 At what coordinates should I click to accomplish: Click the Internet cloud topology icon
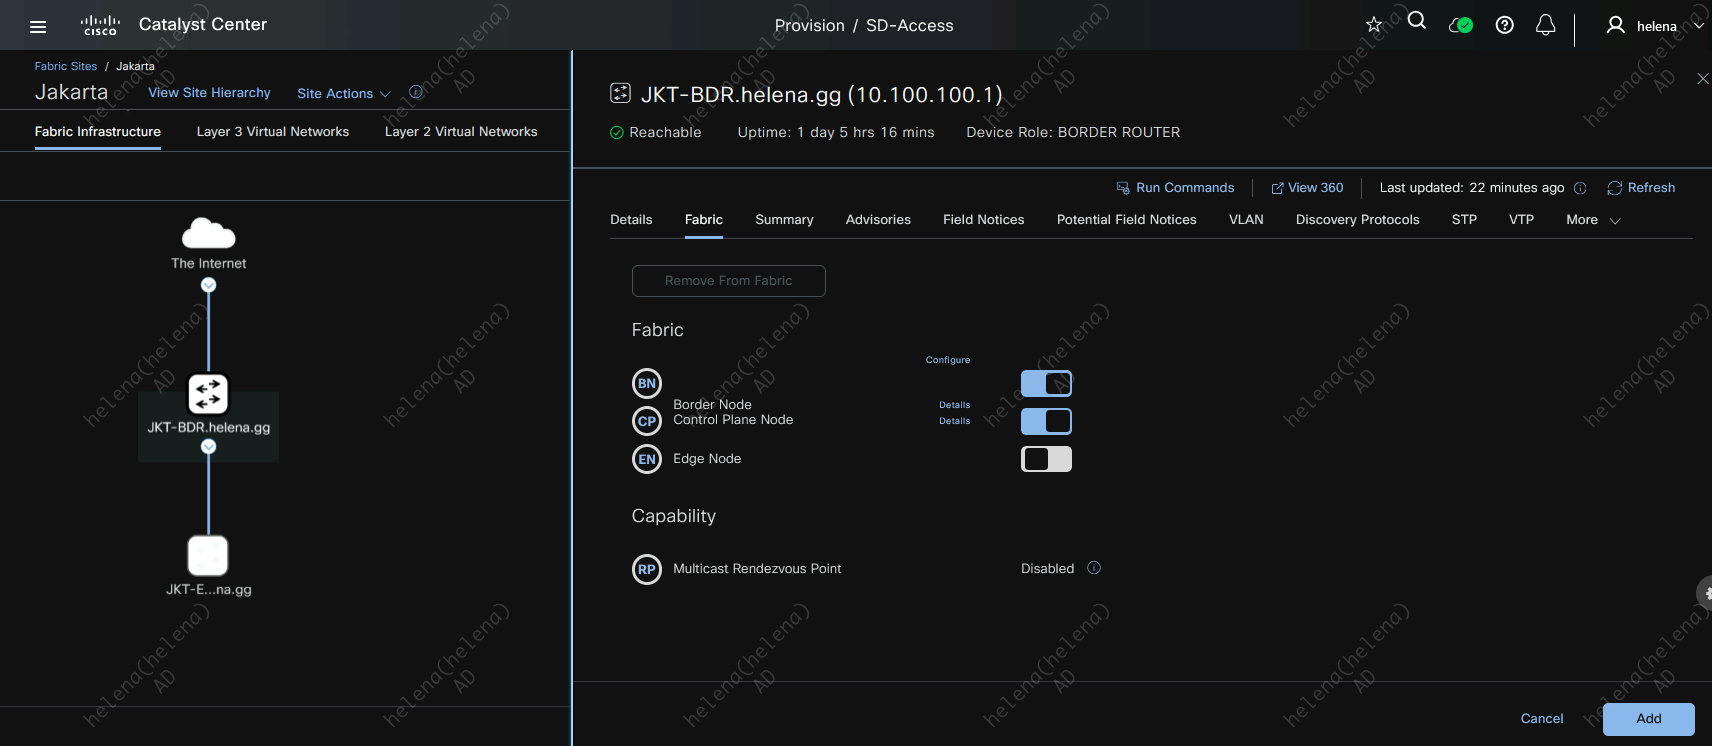[208, 234]
